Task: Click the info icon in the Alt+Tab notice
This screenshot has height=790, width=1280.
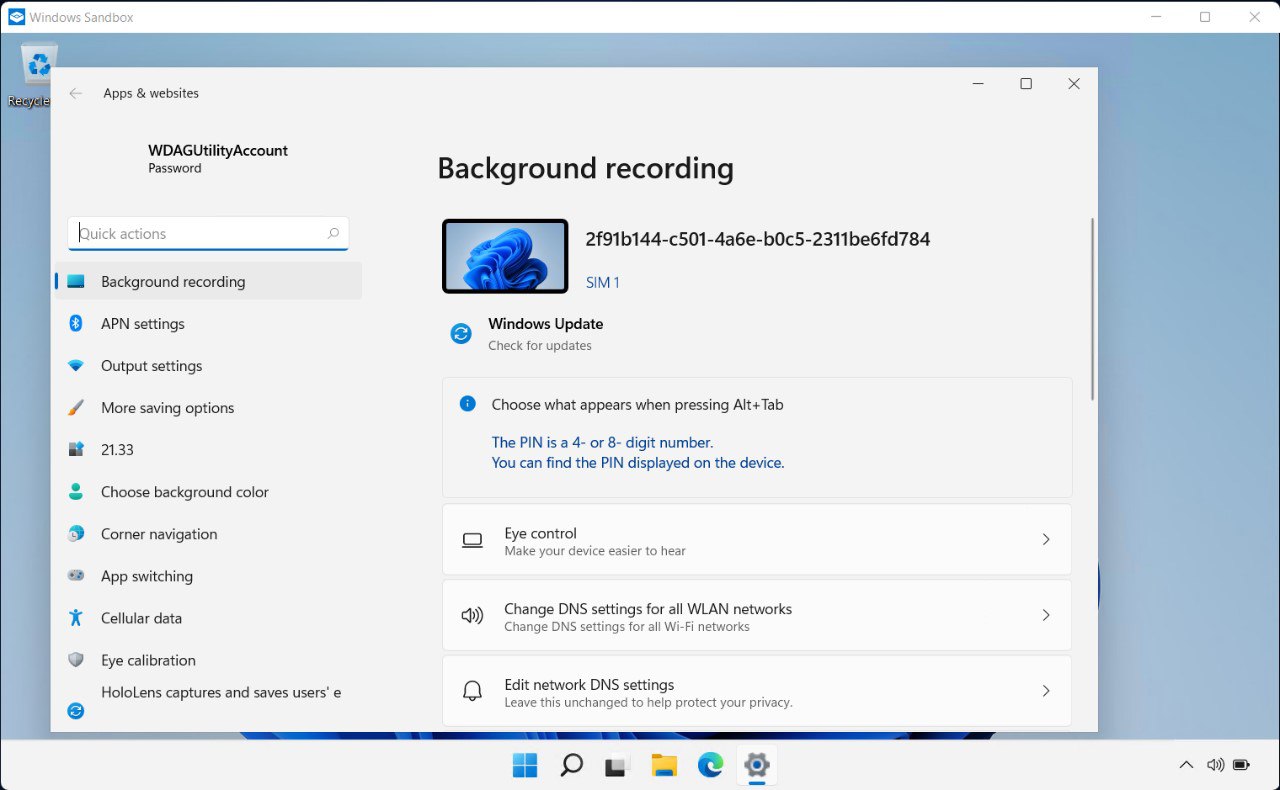Action: [467, 404]
